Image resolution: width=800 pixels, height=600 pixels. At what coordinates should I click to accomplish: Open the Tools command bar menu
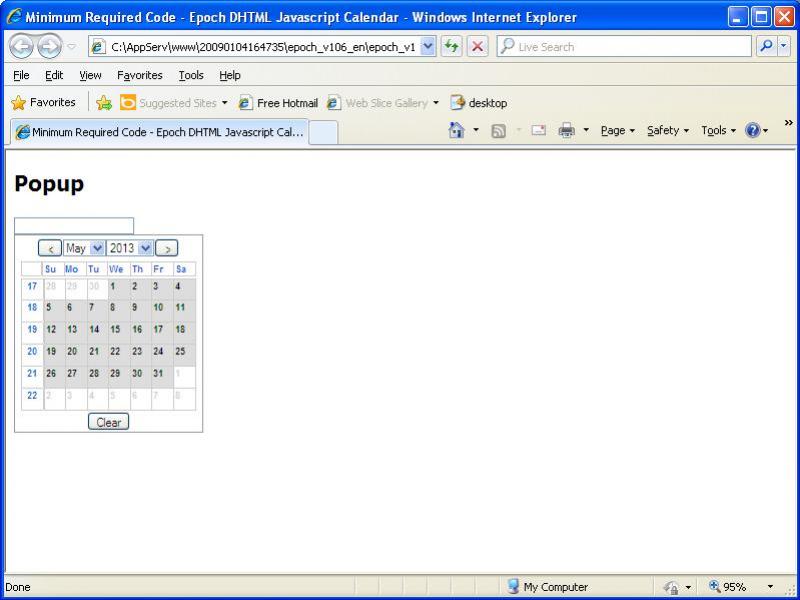(718, 131)
